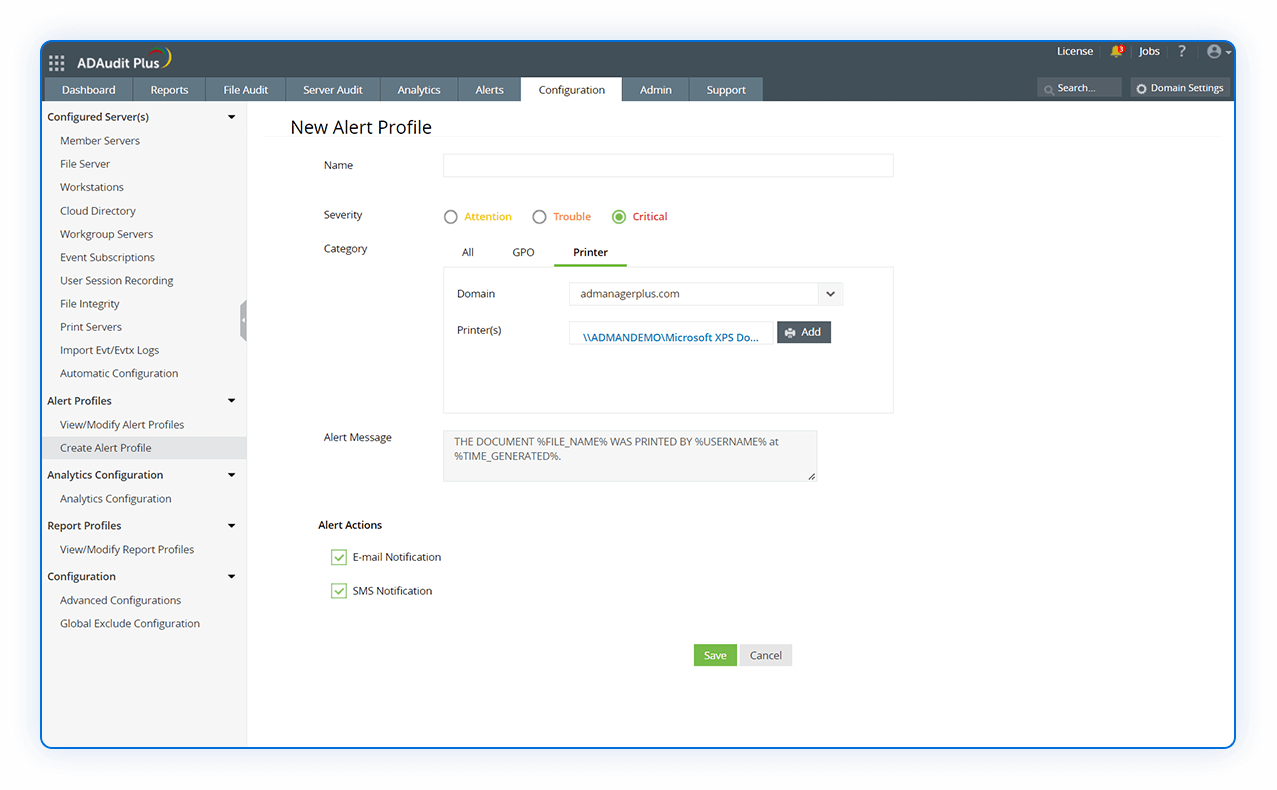Open Print Servers in the sidebar

91,327
